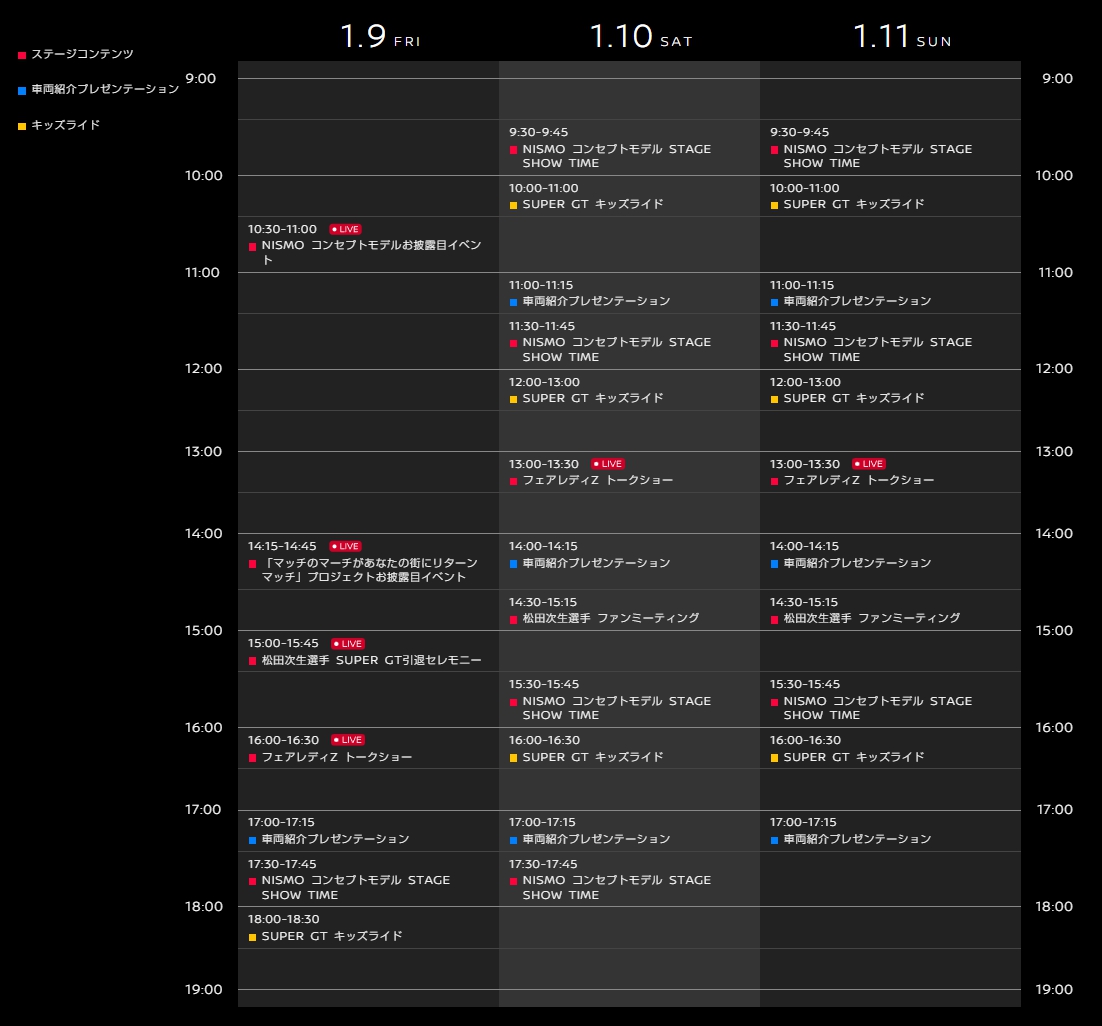Screen dimensions: 1102x1026
Task: Click the LIVE badge on Saturday's 13:00-13:30 event
Action: 607,464
